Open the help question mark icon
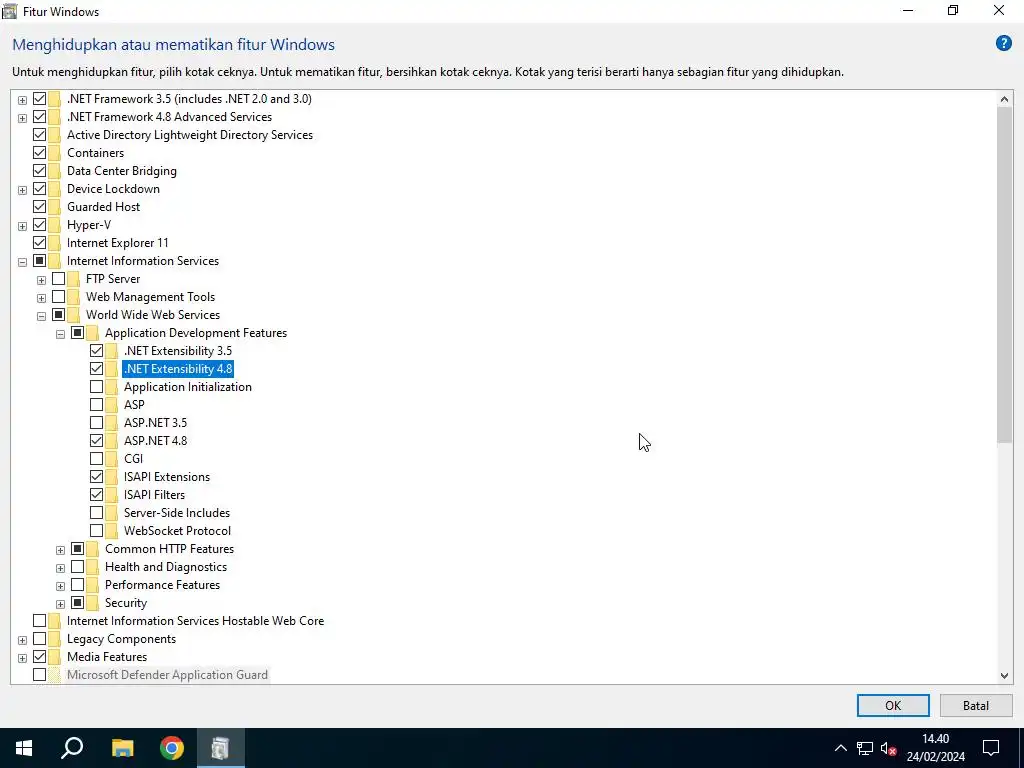 tap(1003, 44)
